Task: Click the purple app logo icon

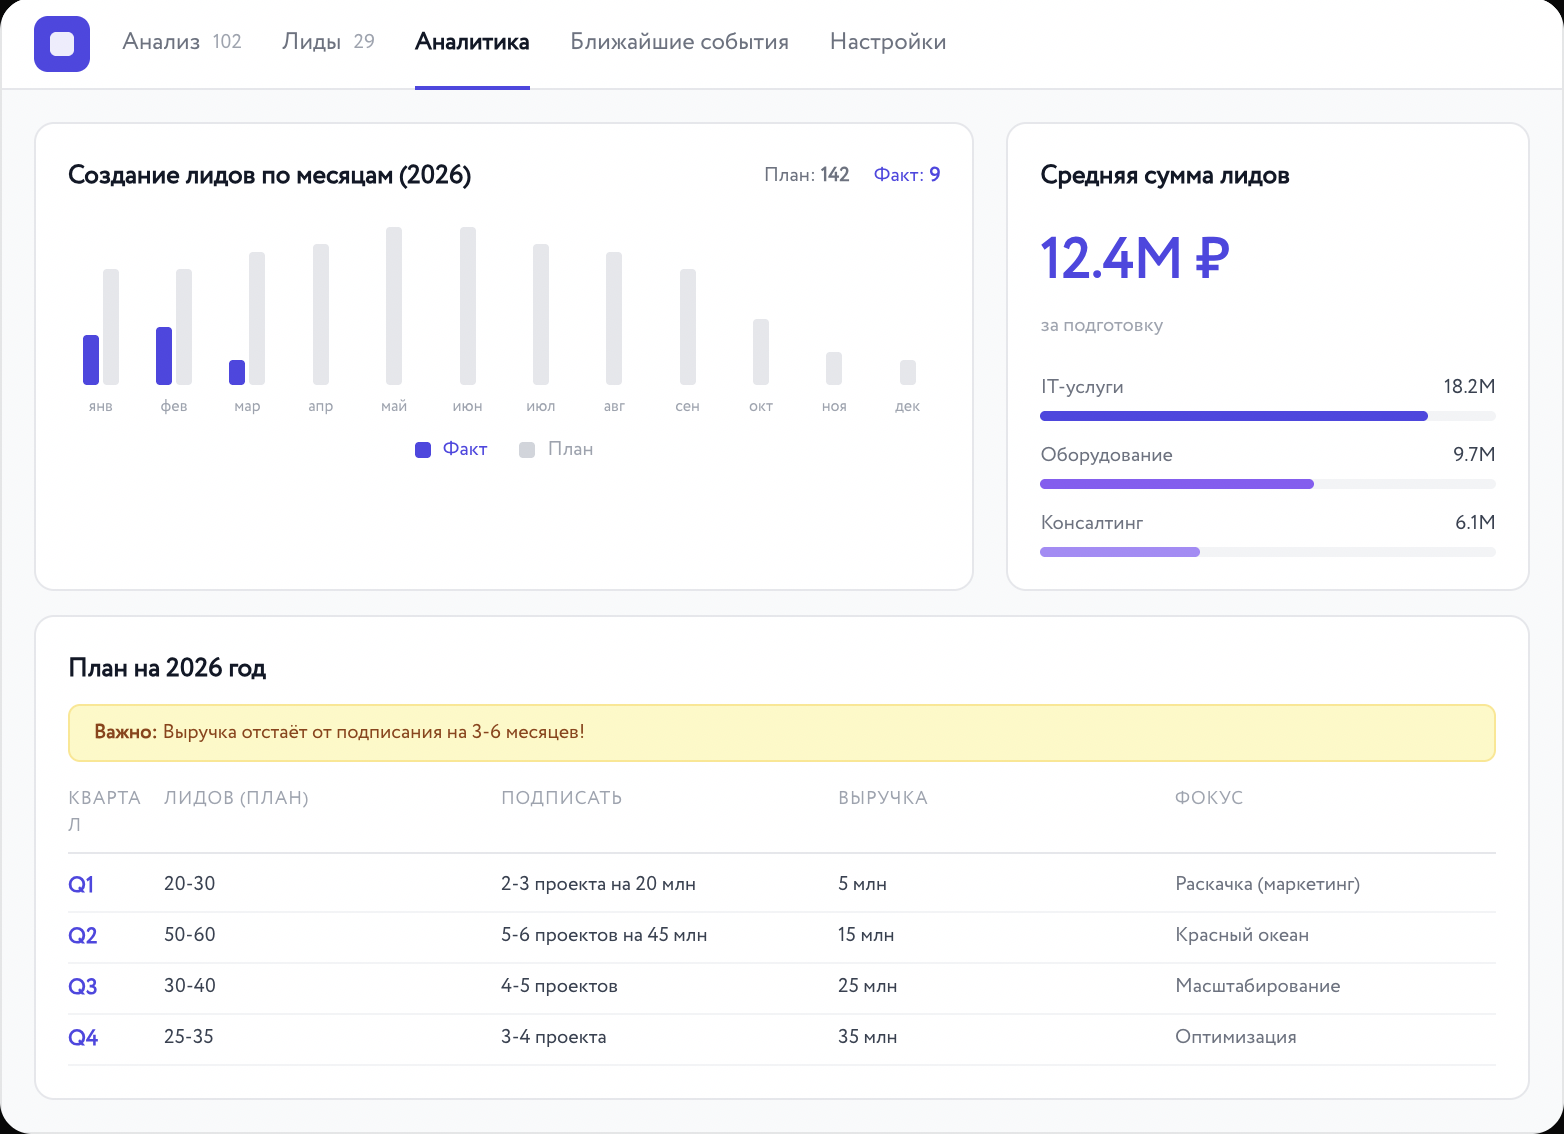Action: [x=62, y=44]
